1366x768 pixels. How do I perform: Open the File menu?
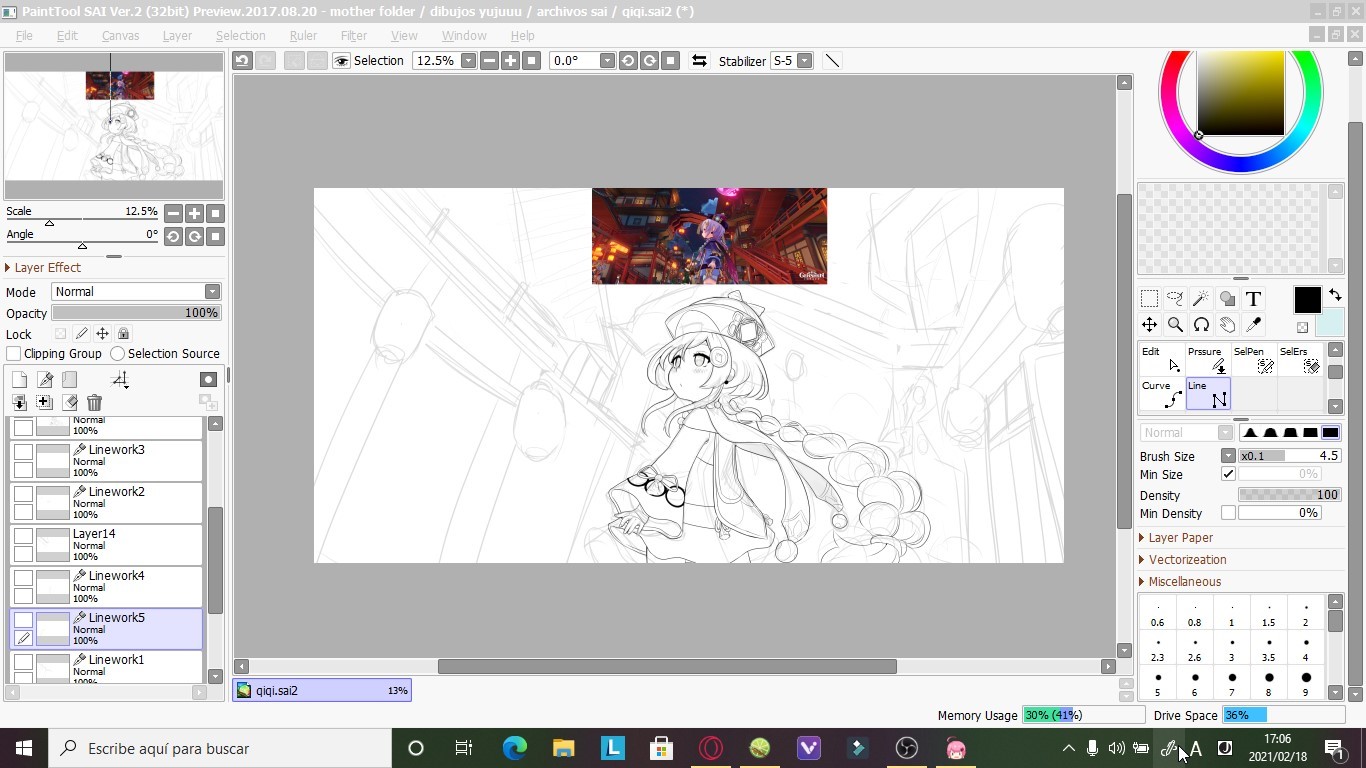point(24,35)
